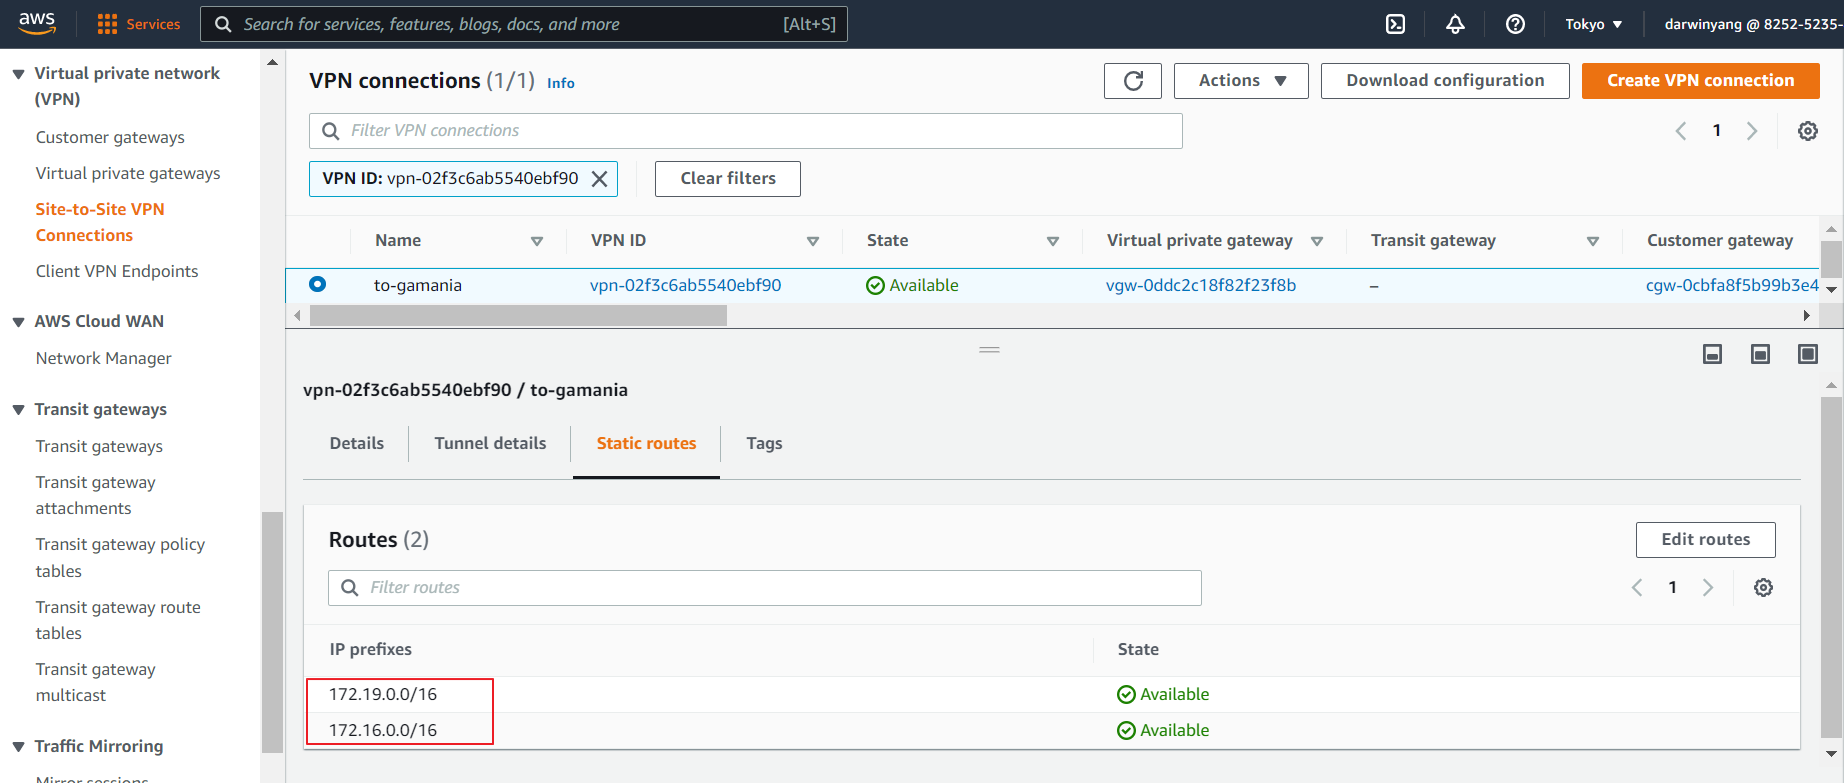Open the help question mark icon
This screenshot has height=783, width=1844.
1515,24
